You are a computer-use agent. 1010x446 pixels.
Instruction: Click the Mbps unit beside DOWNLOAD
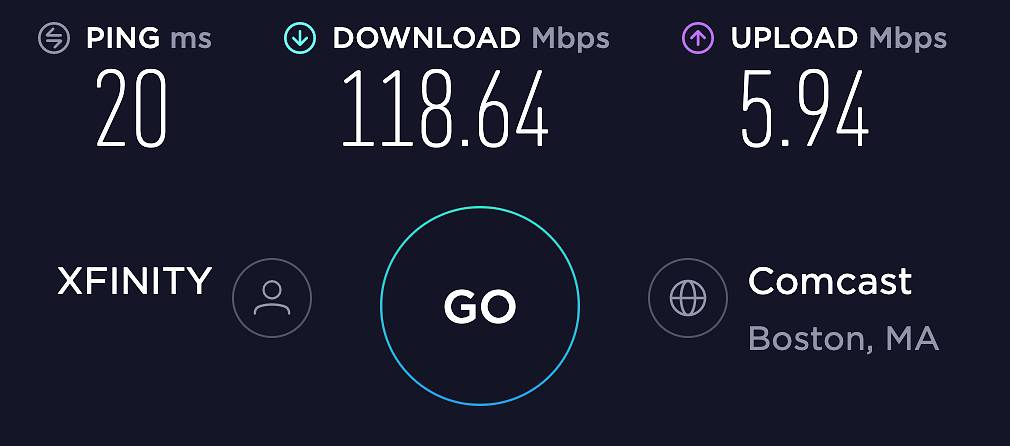coord(570,41)
